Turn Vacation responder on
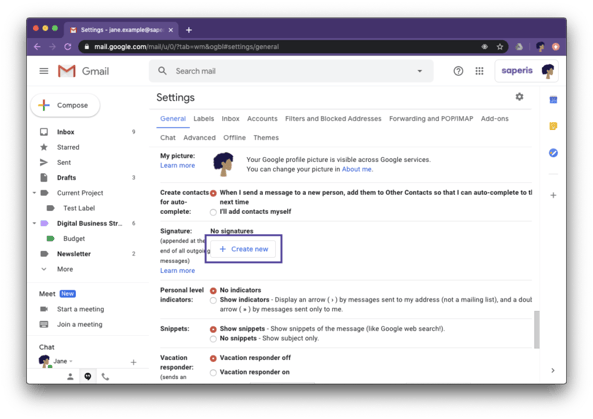The height and width of the screenshot is (419, 593). tap(213, 373)
